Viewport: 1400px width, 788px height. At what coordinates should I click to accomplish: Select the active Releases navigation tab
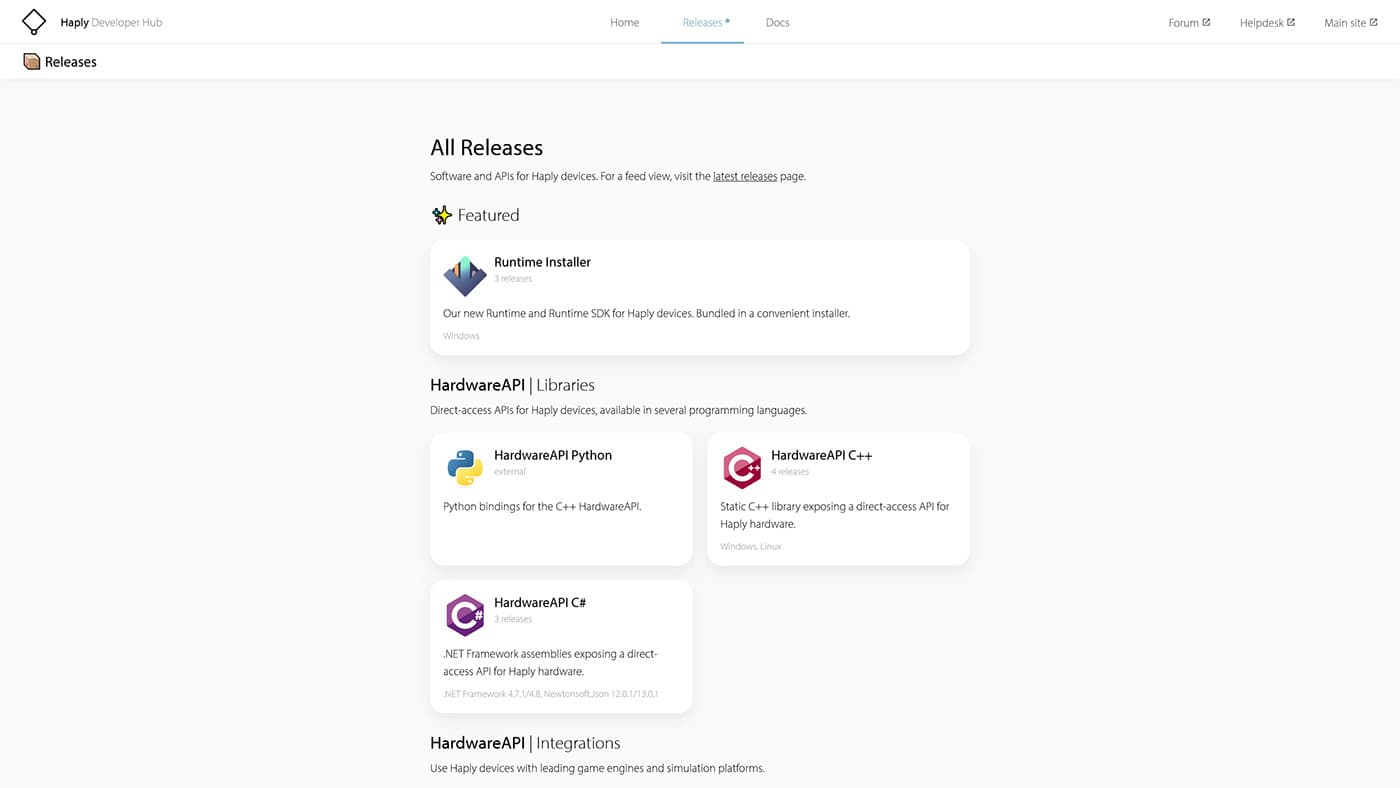tap(701, 22)
